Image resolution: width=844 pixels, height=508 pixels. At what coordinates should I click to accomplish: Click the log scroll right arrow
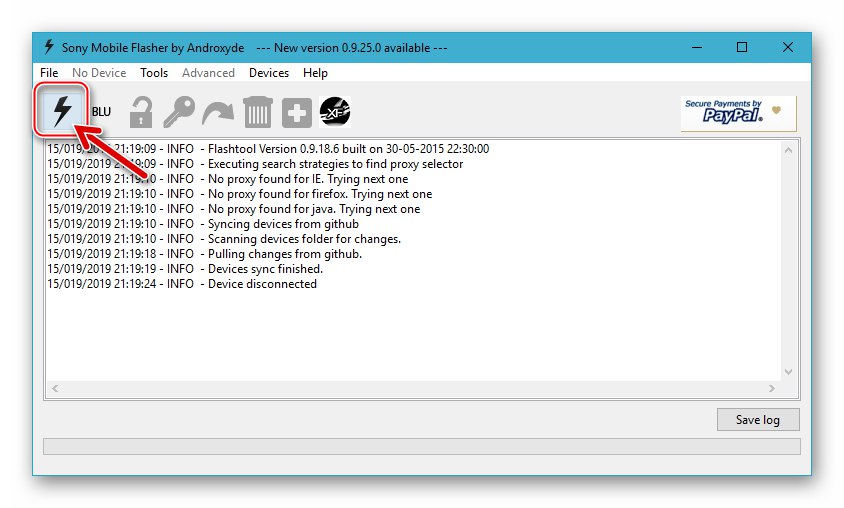(x=772, y=388)
